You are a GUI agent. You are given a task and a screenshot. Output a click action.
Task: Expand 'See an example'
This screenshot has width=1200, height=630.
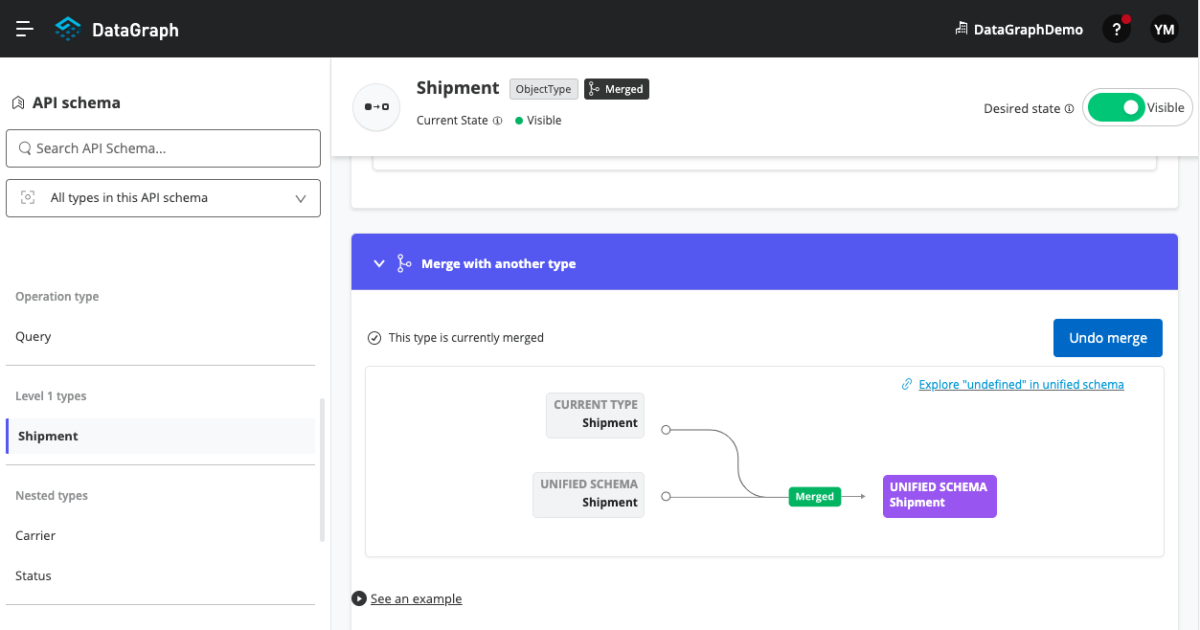(416, 598)
